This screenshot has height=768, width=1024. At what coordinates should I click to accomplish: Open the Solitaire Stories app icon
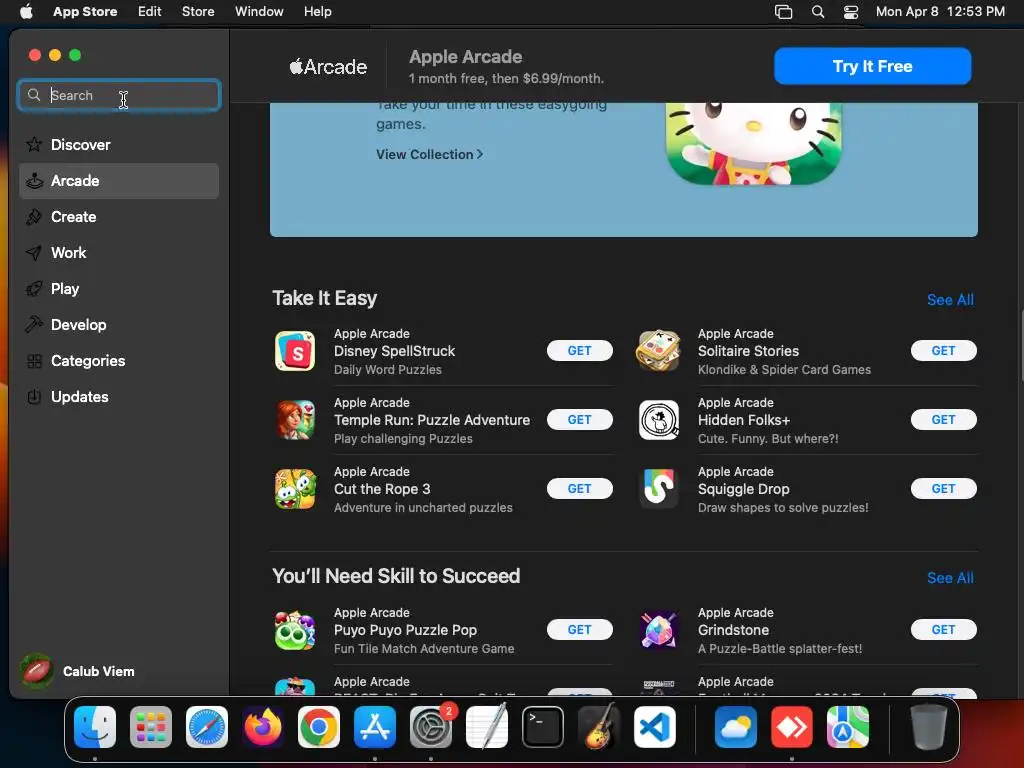coord(658,351)
